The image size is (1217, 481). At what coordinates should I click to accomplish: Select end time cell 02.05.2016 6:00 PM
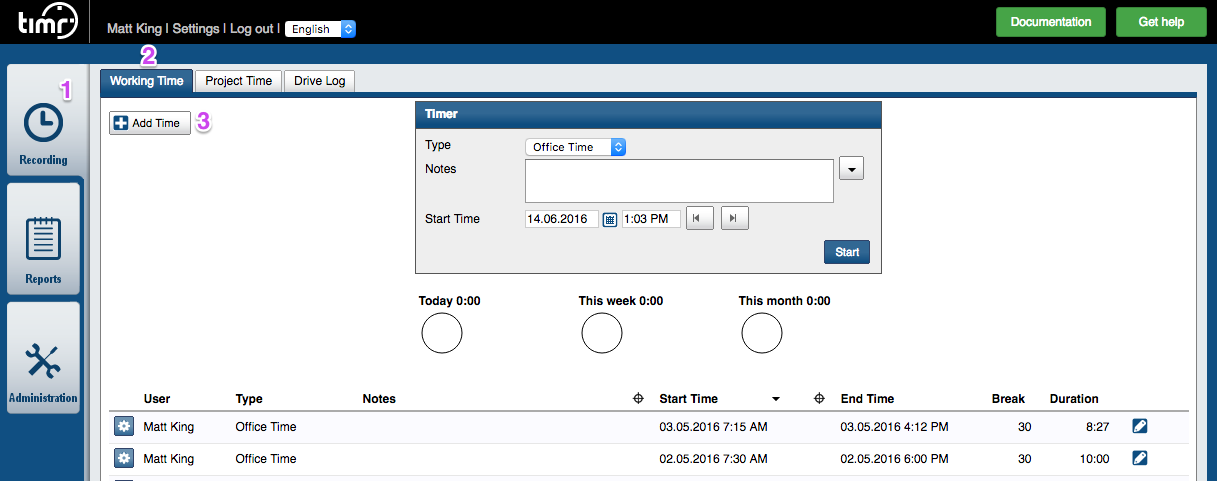(x=894, y=459)
